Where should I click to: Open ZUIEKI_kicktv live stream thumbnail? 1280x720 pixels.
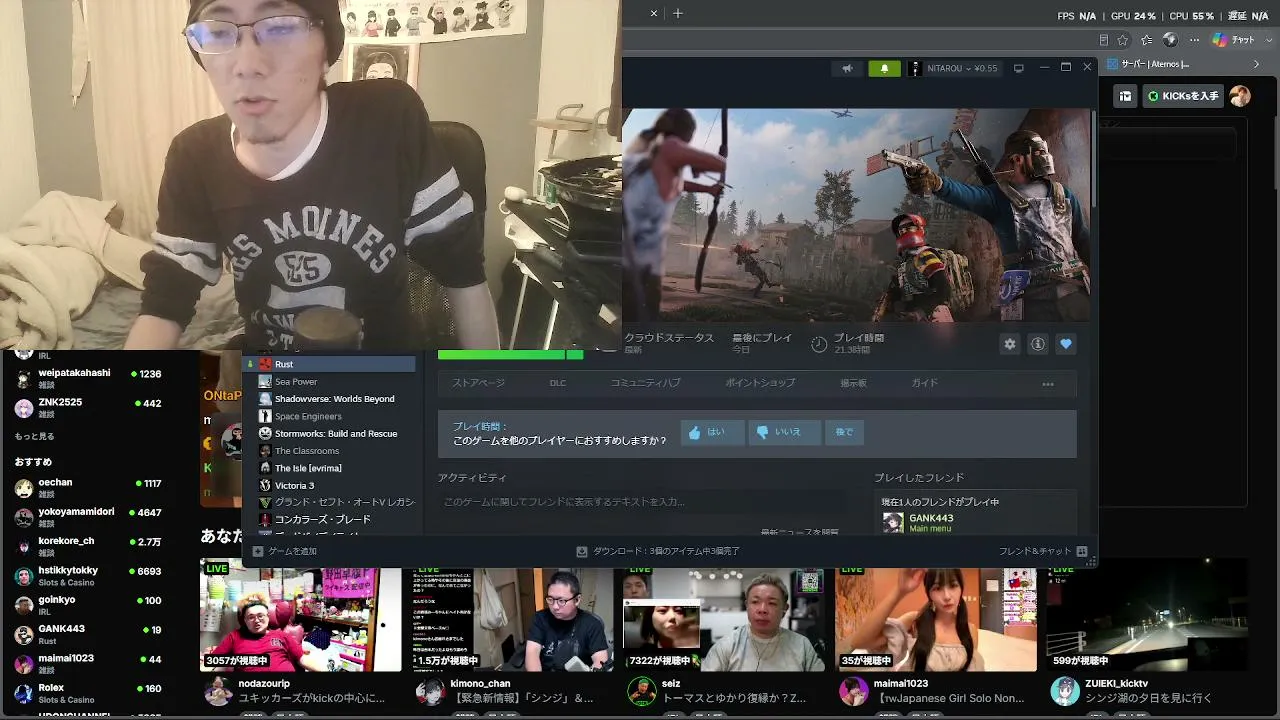(x=1149, y=615)
